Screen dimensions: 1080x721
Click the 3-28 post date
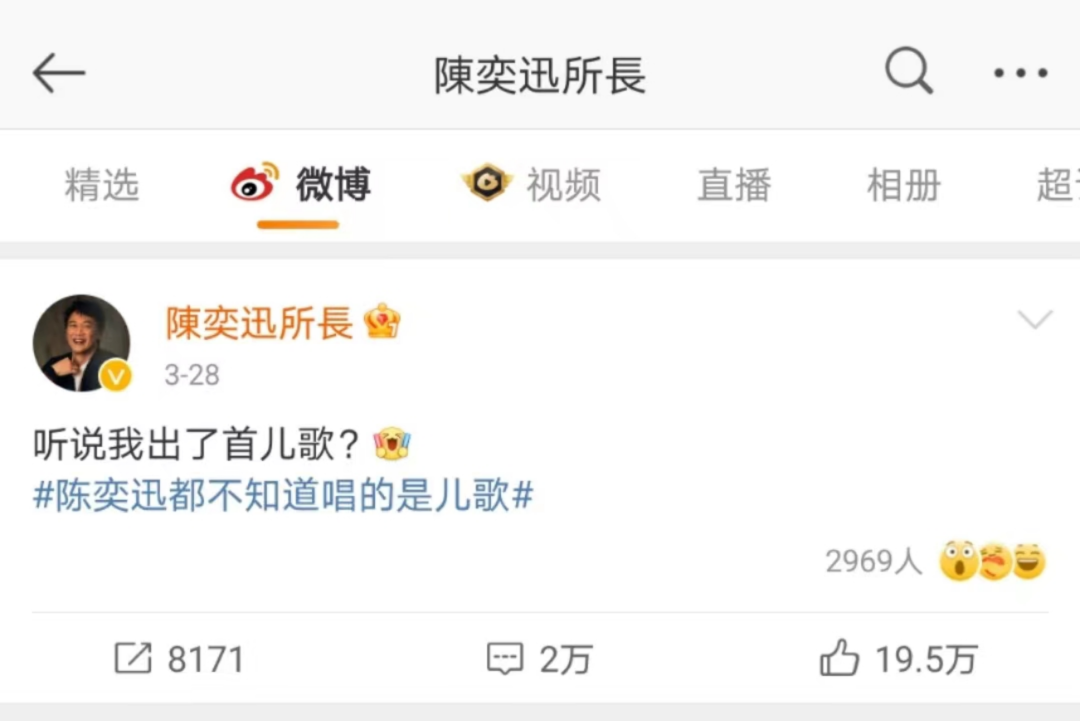pos(192,375)
